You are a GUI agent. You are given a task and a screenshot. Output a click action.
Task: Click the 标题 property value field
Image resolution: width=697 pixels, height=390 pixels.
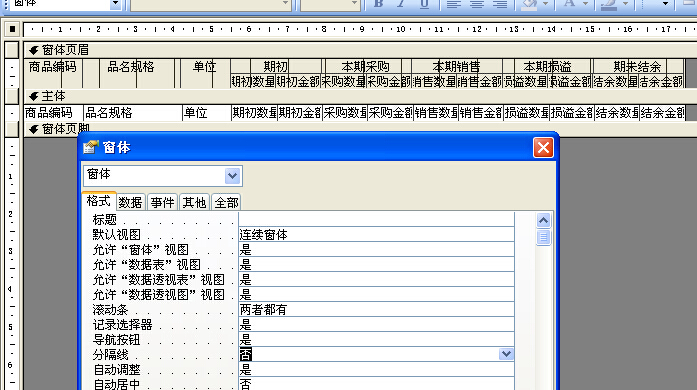point(377,219)
